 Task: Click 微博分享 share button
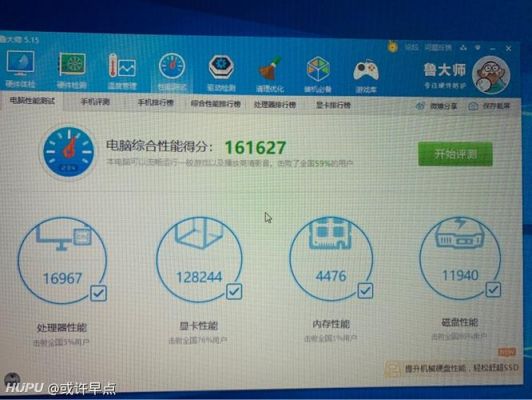tap(437, 106)
